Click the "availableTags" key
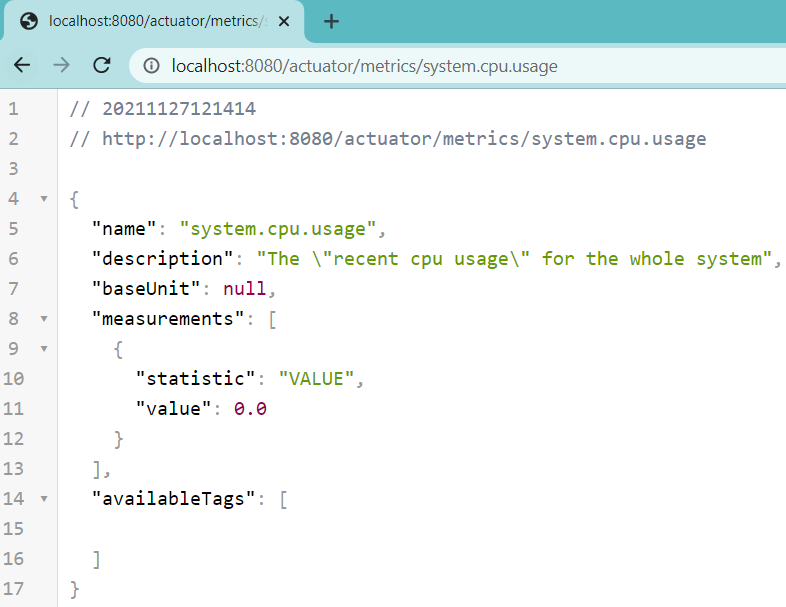Image resolution: width=786 pixels, height=607 pixels. tap(173, 499)
